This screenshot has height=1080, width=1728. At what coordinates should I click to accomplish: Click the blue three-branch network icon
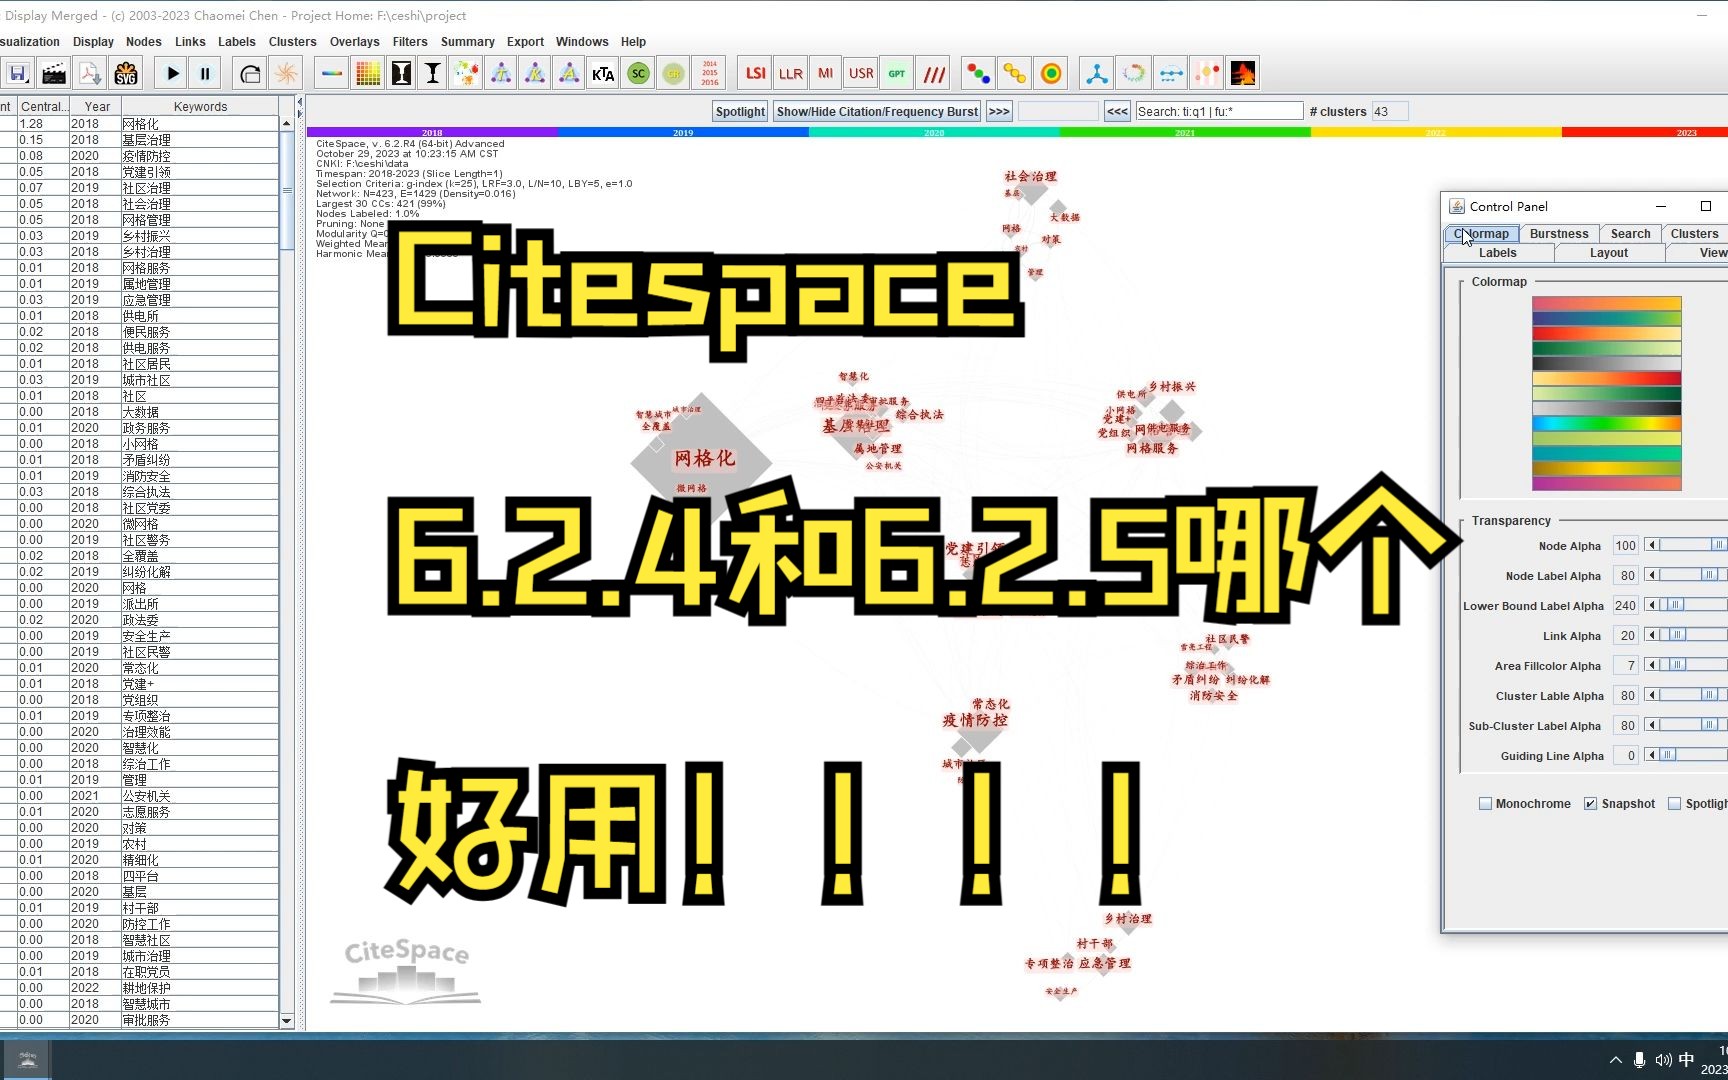click(1097, 73)
